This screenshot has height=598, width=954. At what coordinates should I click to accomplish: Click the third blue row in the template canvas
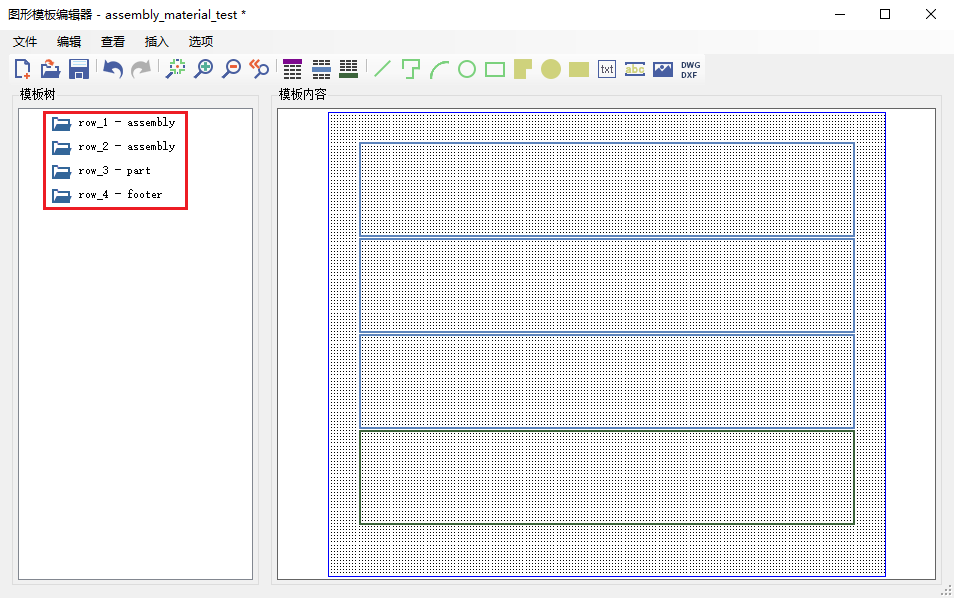pyautogui.click(x=607, y=381)
